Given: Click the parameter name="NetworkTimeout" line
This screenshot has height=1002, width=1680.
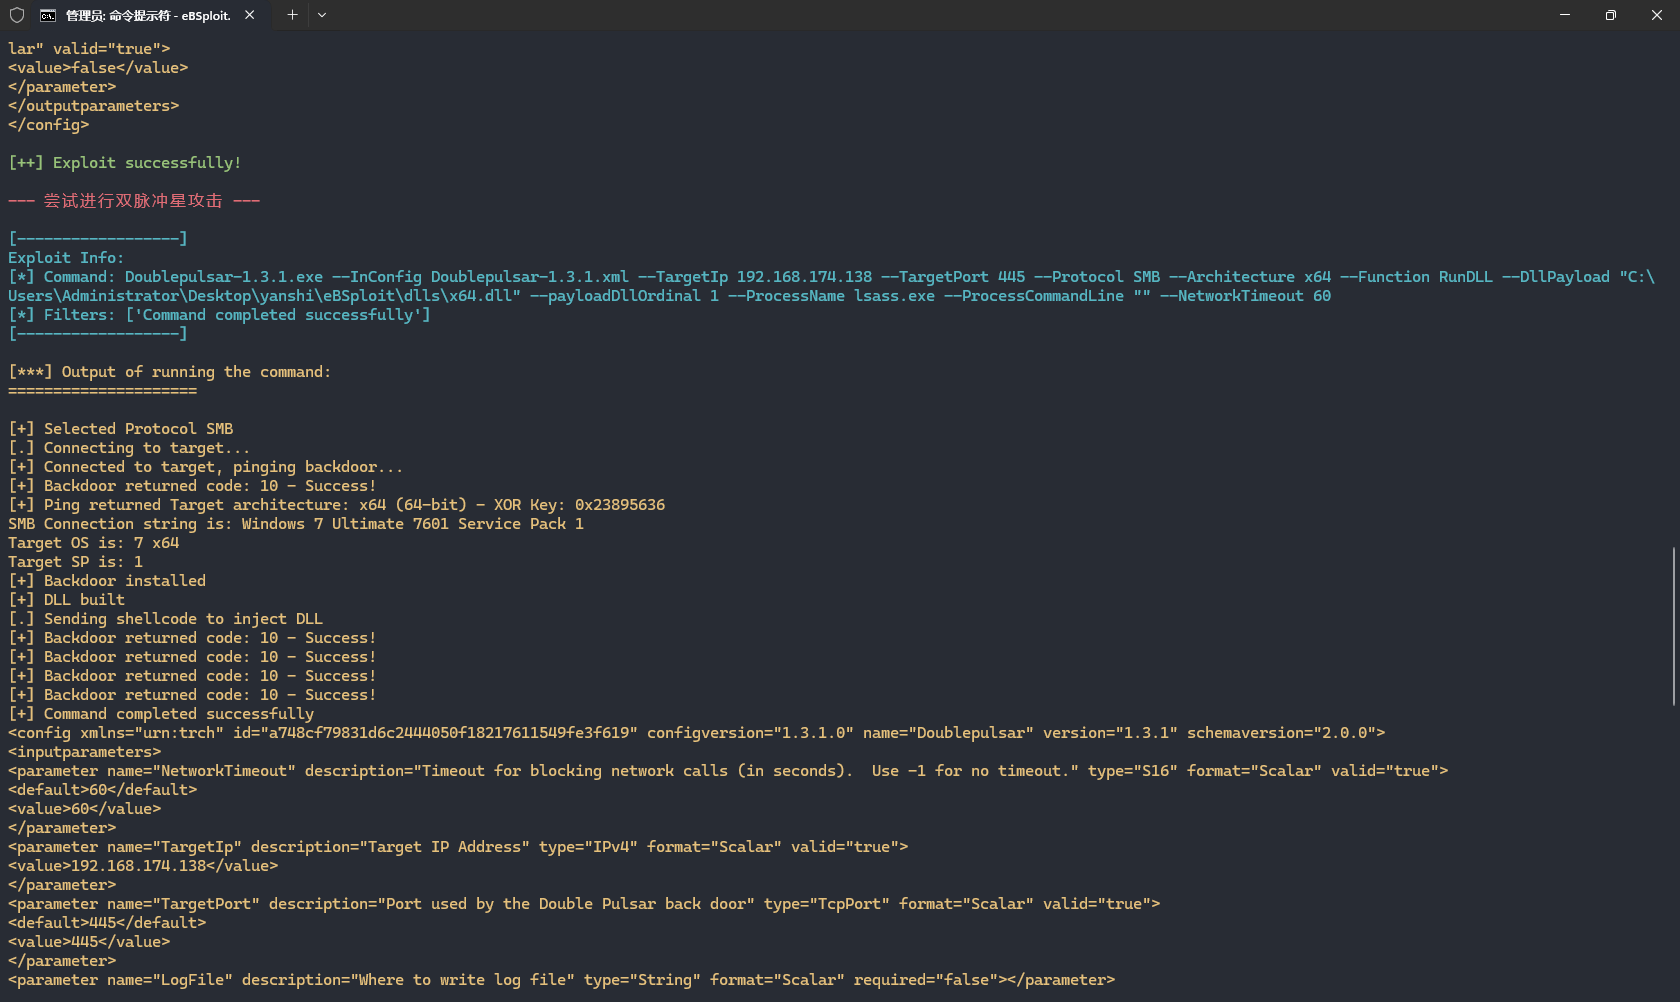Looking at the screenshot, I should tap(728, 771).
